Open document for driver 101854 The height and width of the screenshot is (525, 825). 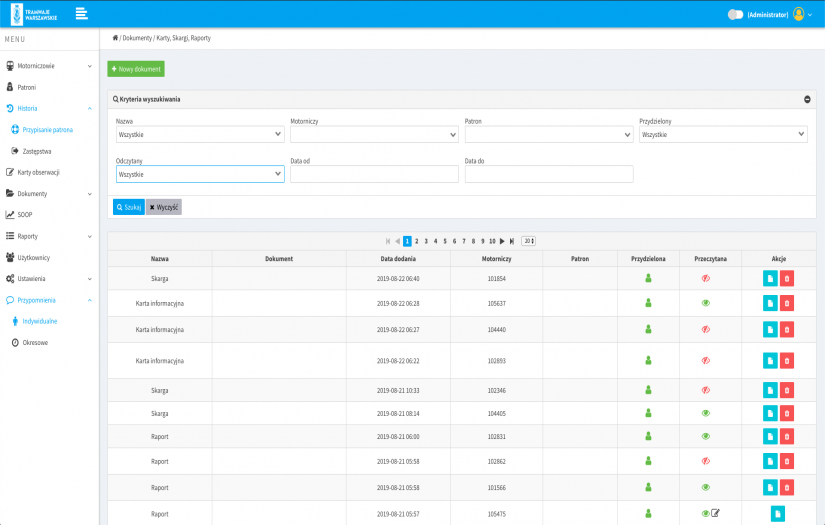[x=770, y=279]
